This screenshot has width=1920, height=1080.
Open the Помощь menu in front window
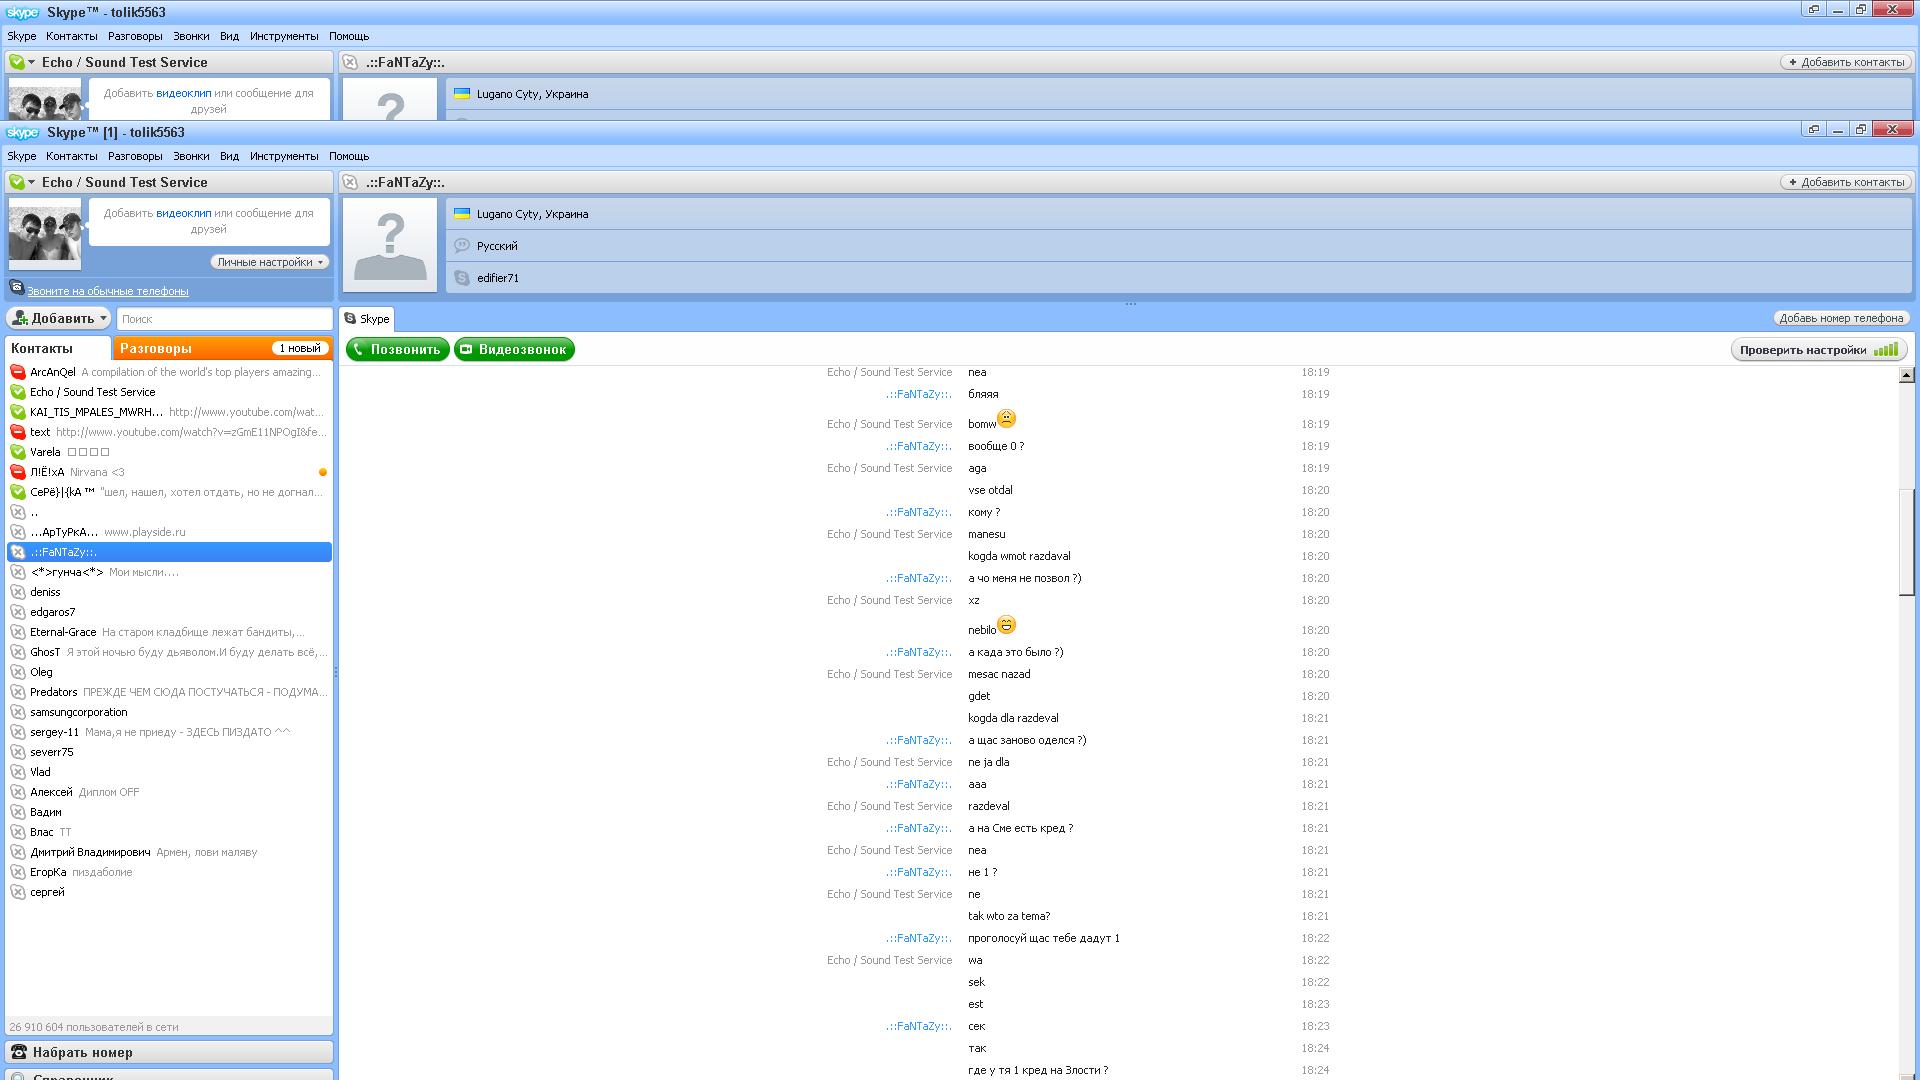[349, 156]
